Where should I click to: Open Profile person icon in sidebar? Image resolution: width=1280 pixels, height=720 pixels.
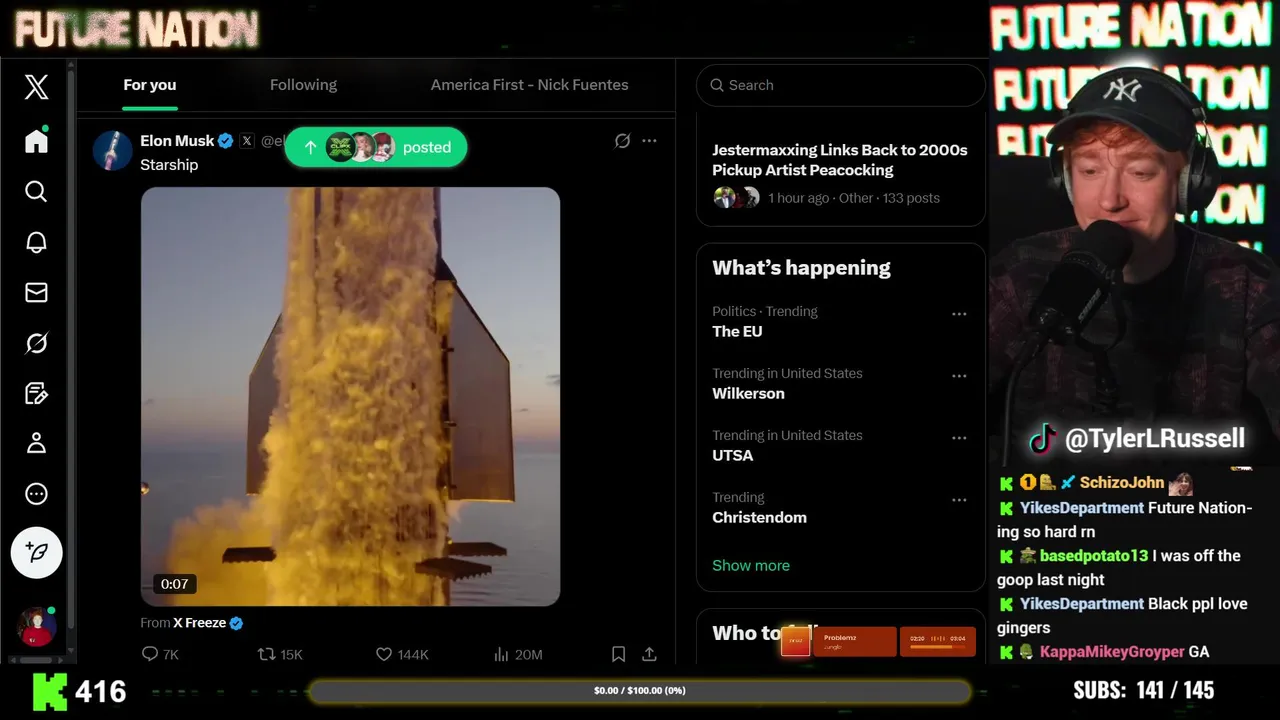point(36,443)
